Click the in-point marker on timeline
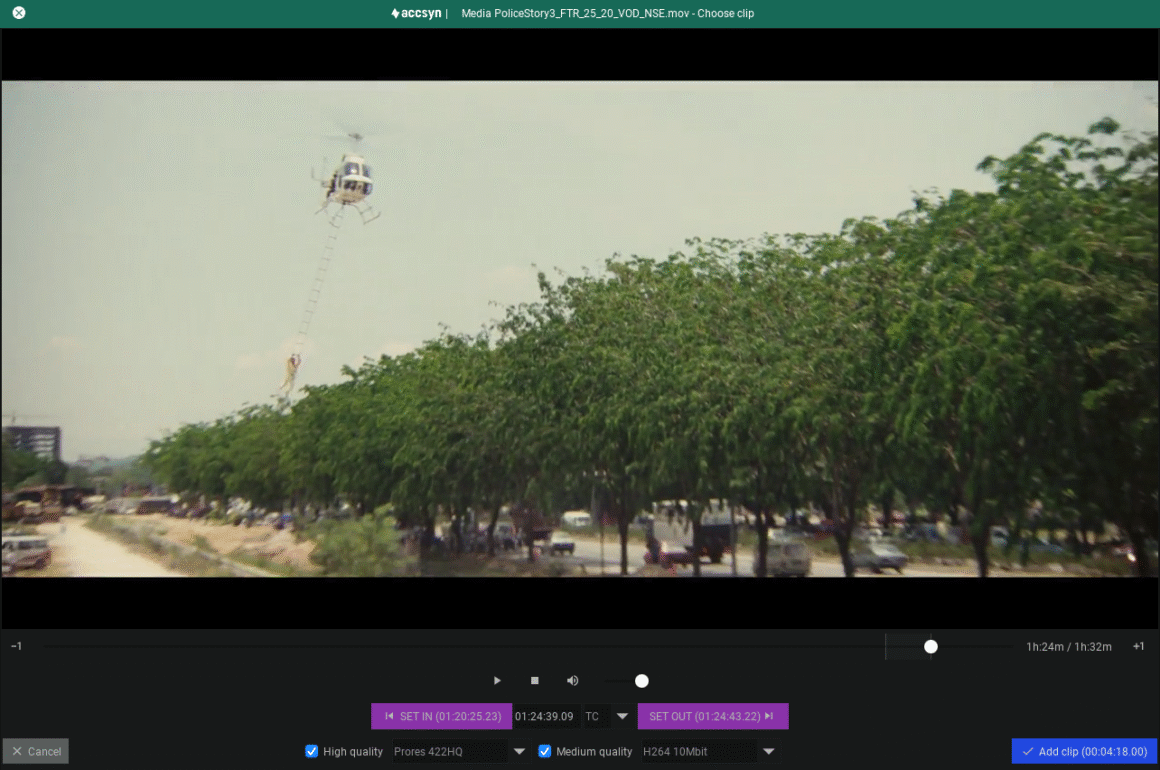The width and height of the screenshot is (1160, 770). coord(886,646)
